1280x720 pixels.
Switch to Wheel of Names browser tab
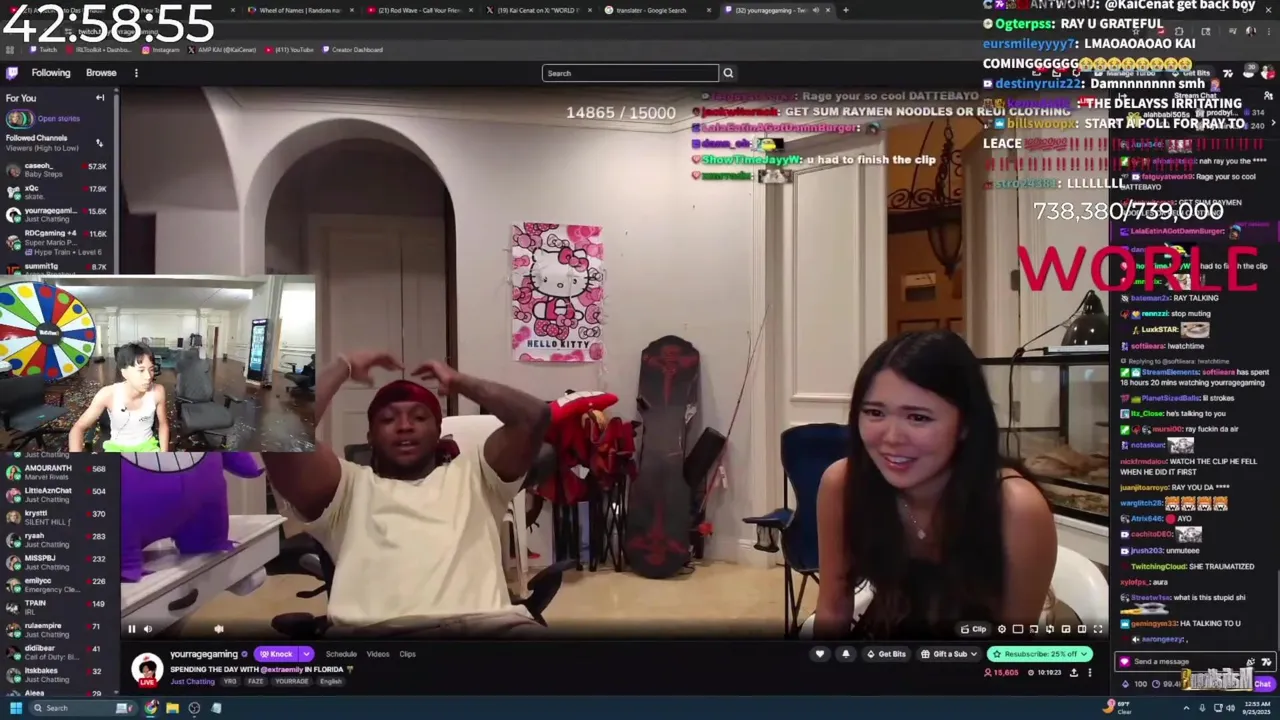(x=300, y=10)
